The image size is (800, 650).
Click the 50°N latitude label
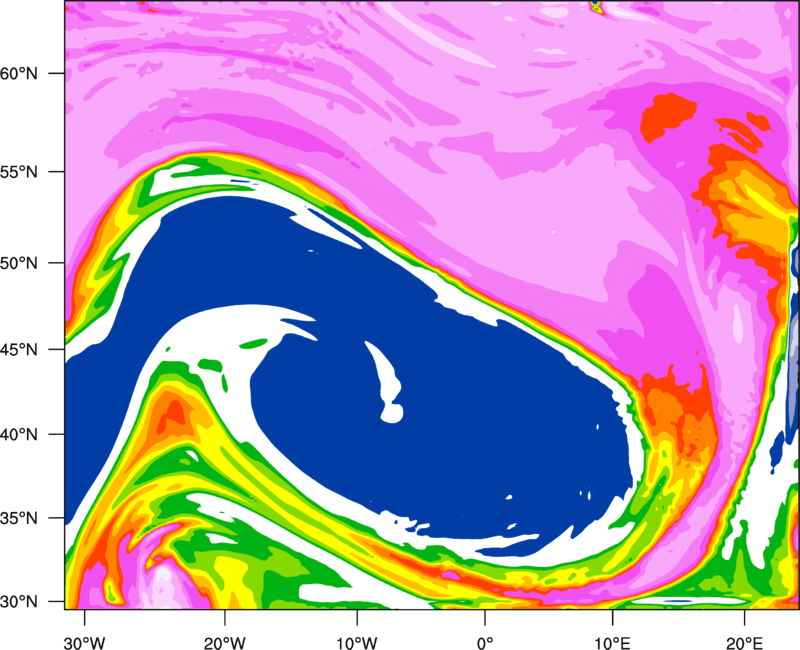[19, 264]
